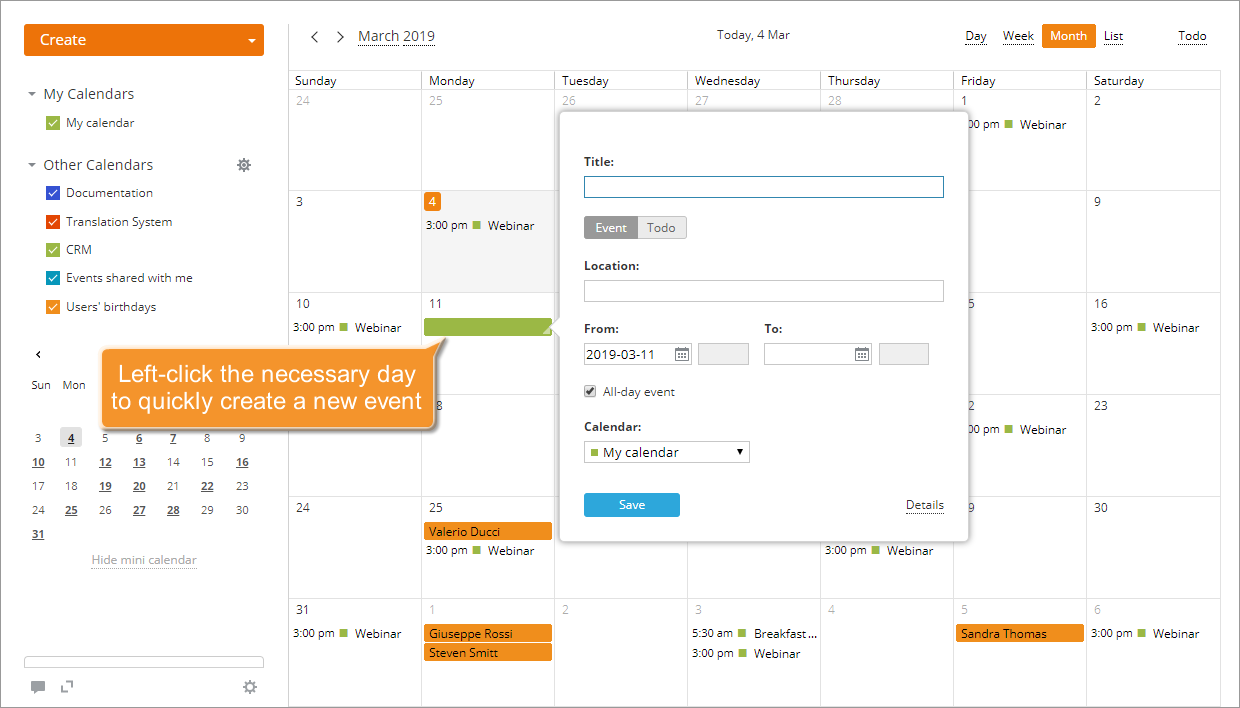Image resolution: width=1240 pixels, height=708 pixels.
Task: Open the chat bubble icon at bottom left
Action: click(x=38, y=687)
